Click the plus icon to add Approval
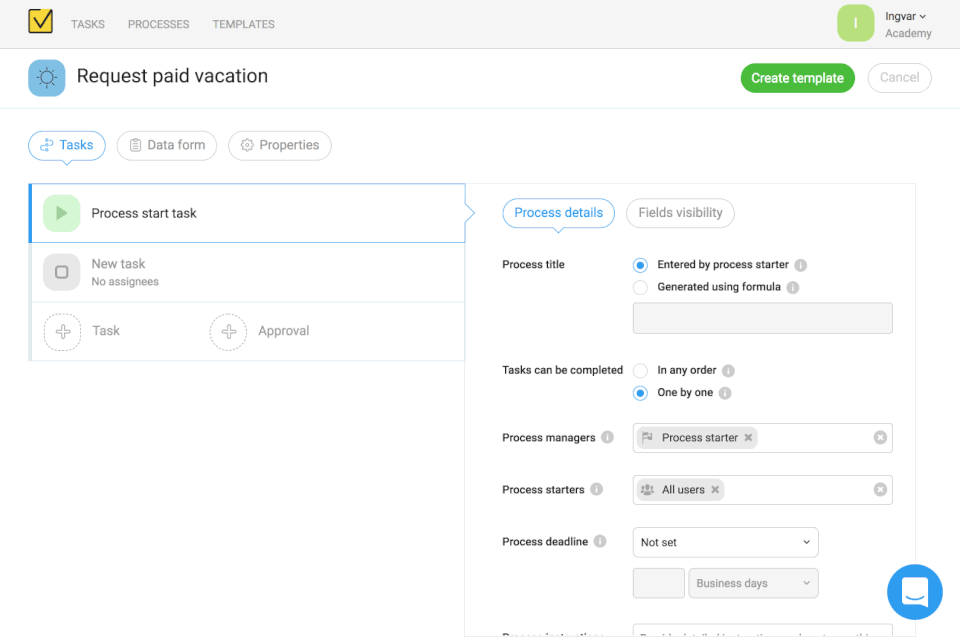960x637 pixels. pos(228,331)
